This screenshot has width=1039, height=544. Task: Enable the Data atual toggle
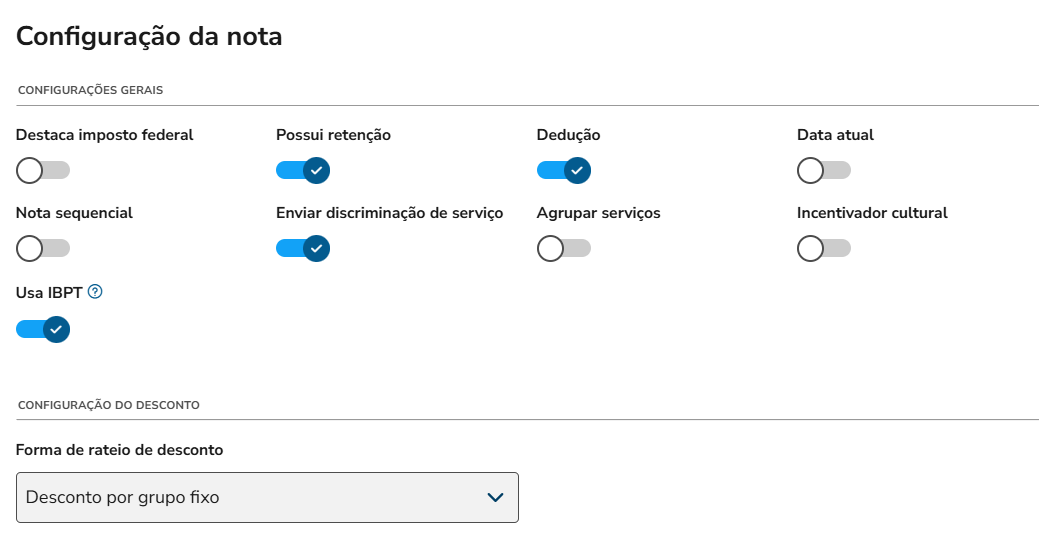tap(824, 171)
